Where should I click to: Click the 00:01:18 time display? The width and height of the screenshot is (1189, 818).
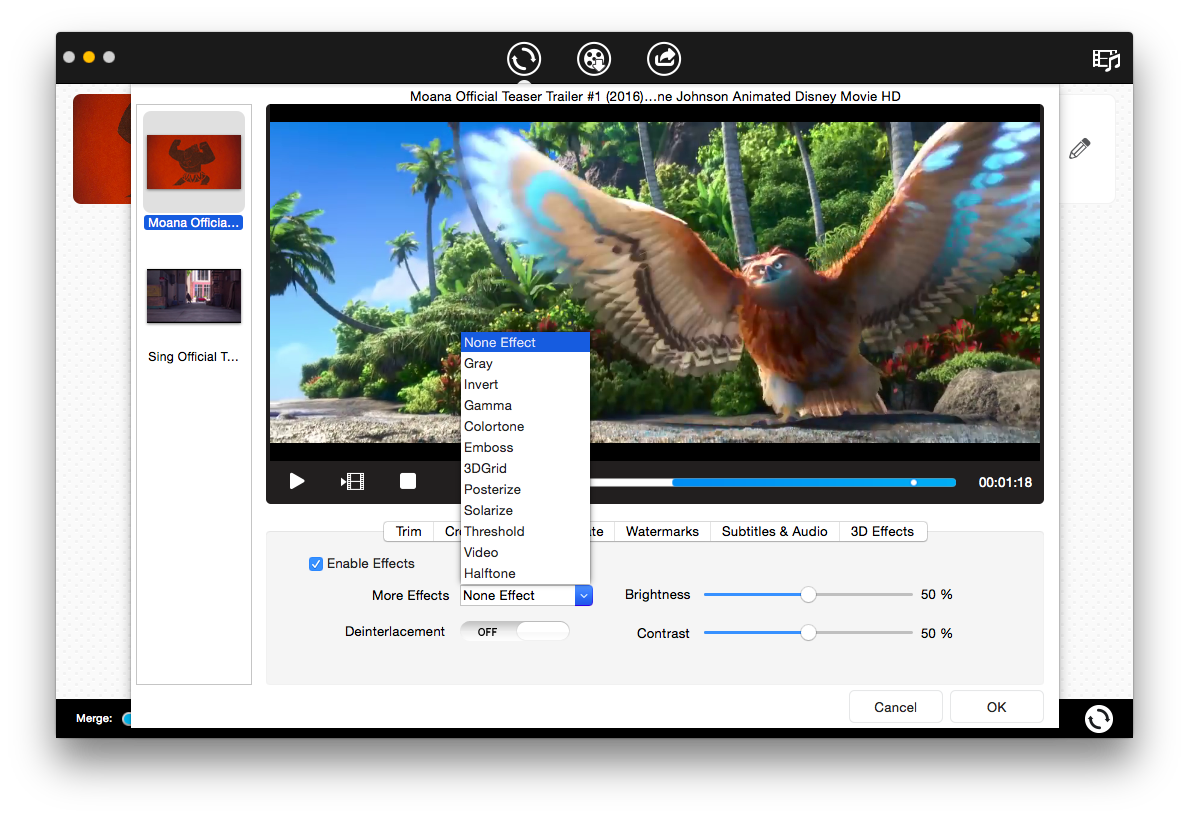point(1005,483)
